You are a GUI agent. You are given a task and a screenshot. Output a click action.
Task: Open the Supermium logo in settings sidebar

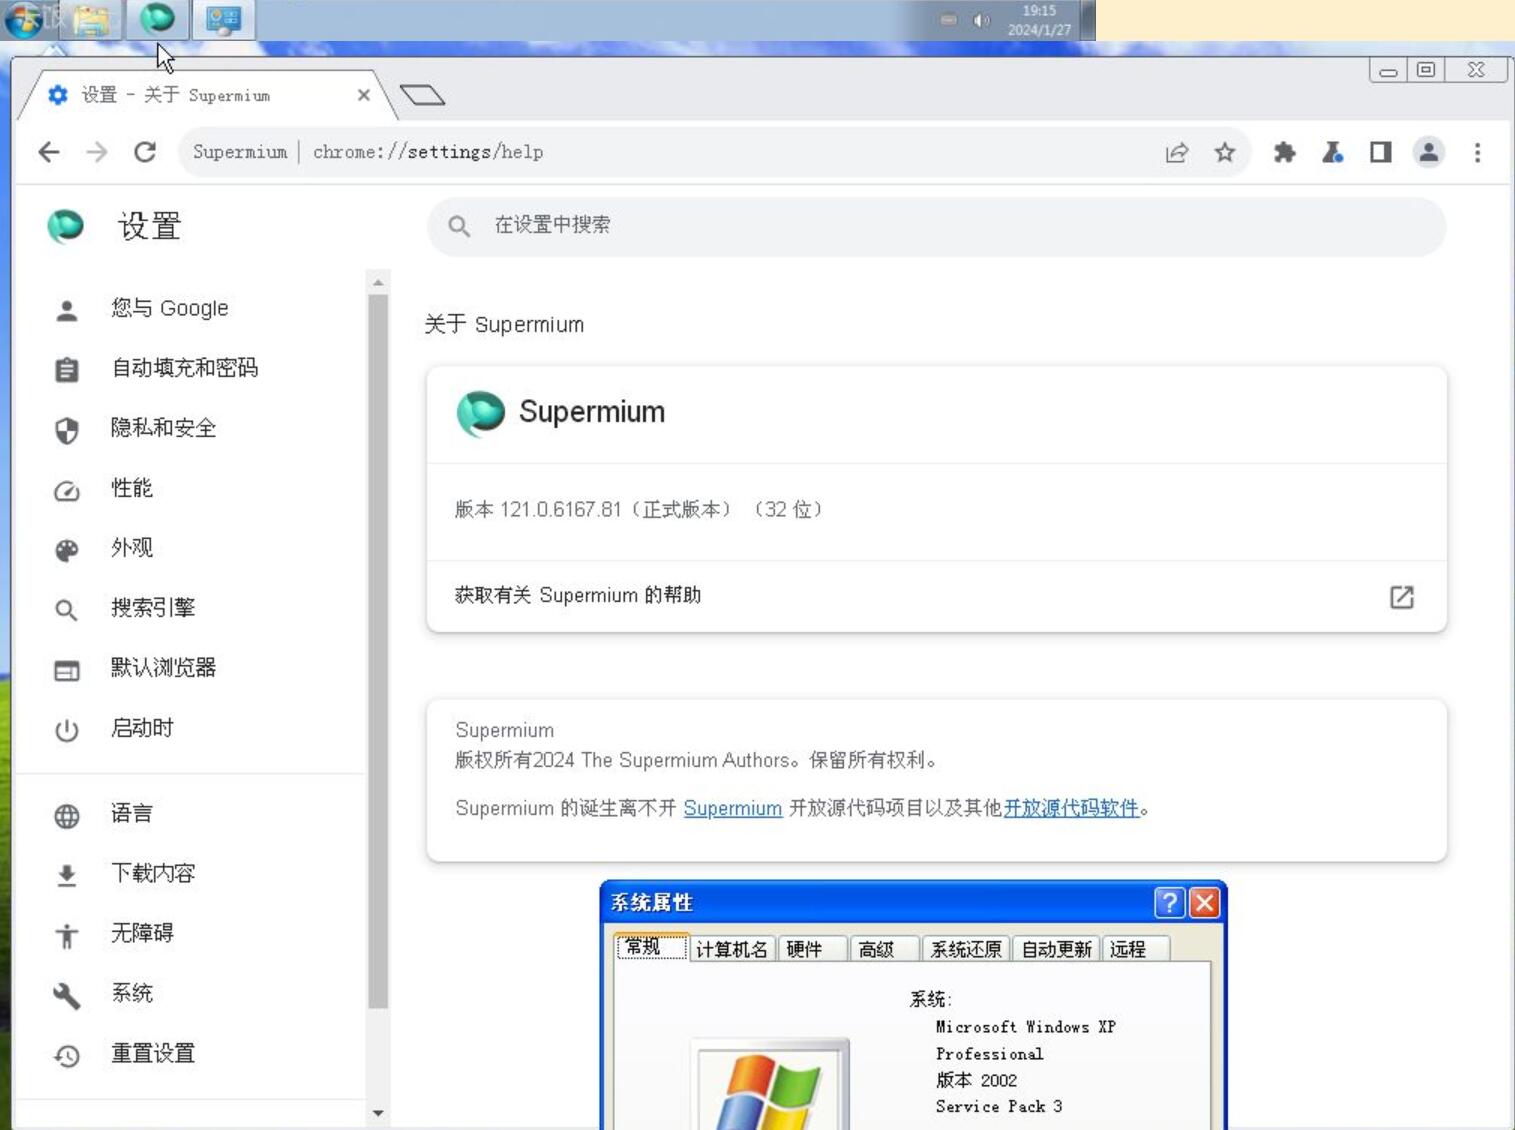coord(66,227)
